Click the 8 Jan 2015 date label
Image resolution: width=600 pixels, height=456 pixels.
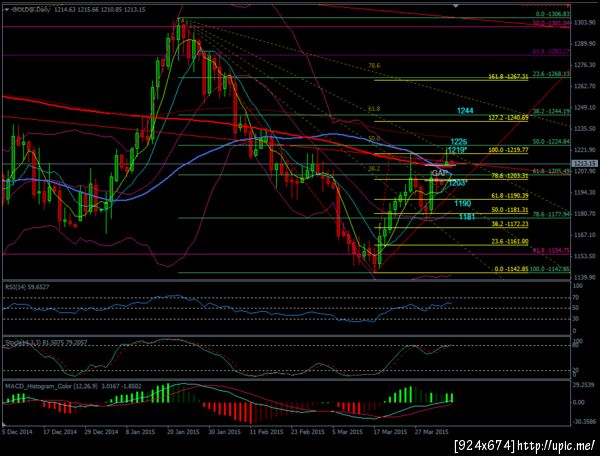pyautogui.click(x=140, y=432)
